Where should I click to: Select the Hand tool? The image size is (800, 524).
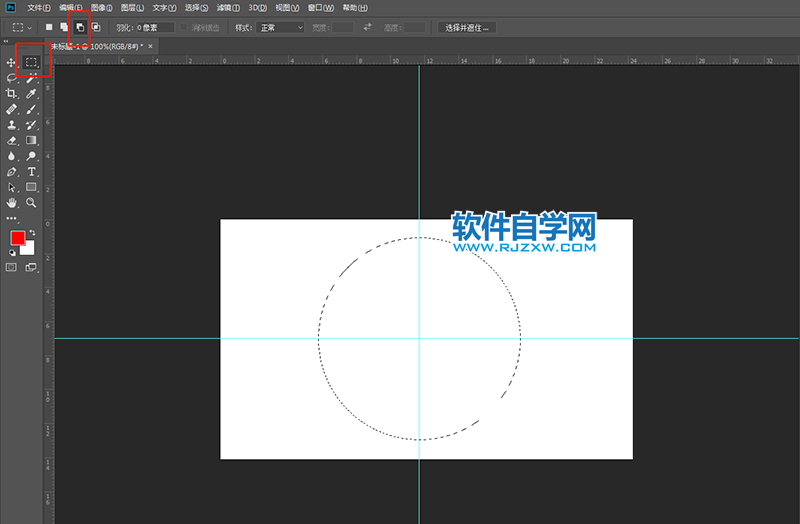12,203
